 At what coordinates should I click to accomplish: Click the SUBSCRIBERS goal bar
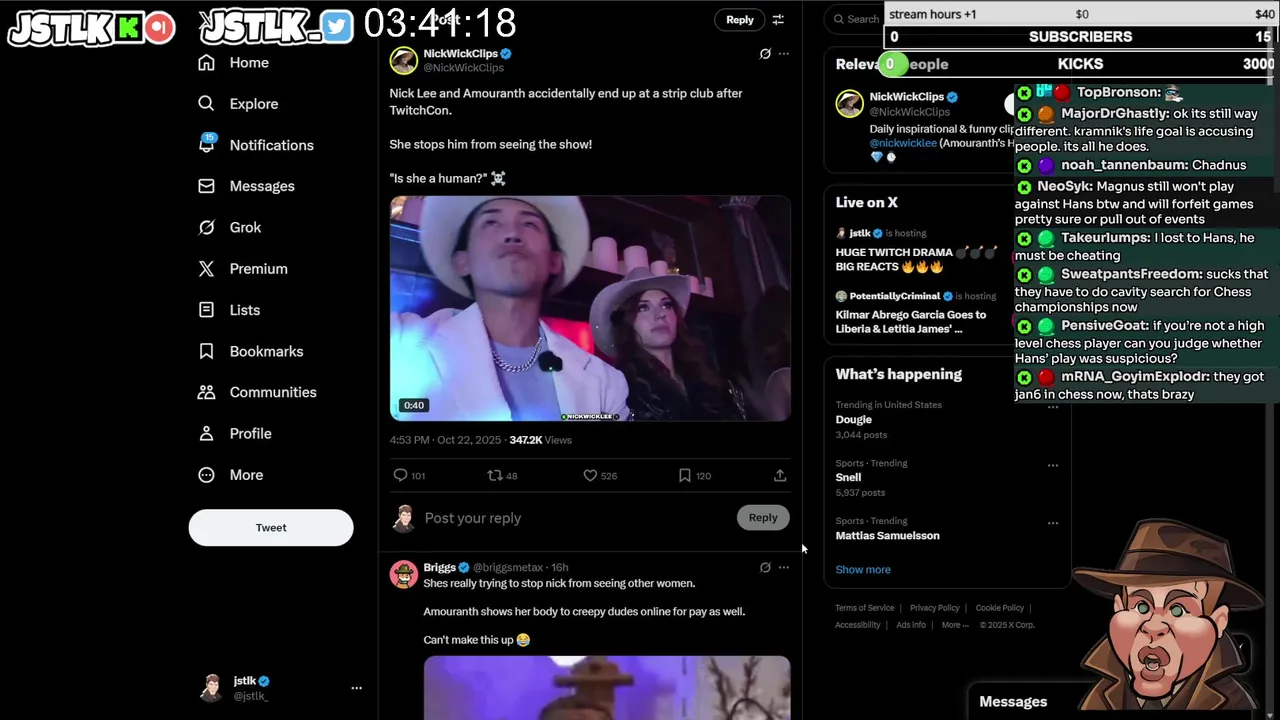pyautogui.click(x=1080, y=37)
